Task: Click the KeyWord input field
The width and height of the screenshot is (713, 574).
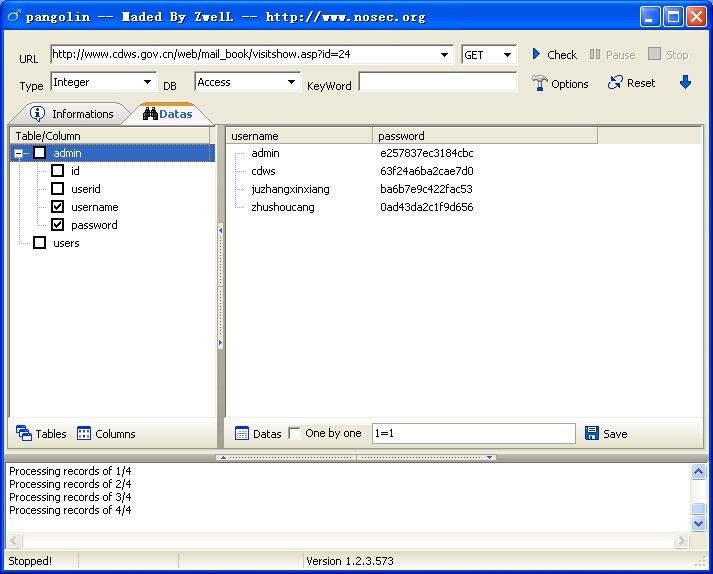Action: (x=438, y=82)
